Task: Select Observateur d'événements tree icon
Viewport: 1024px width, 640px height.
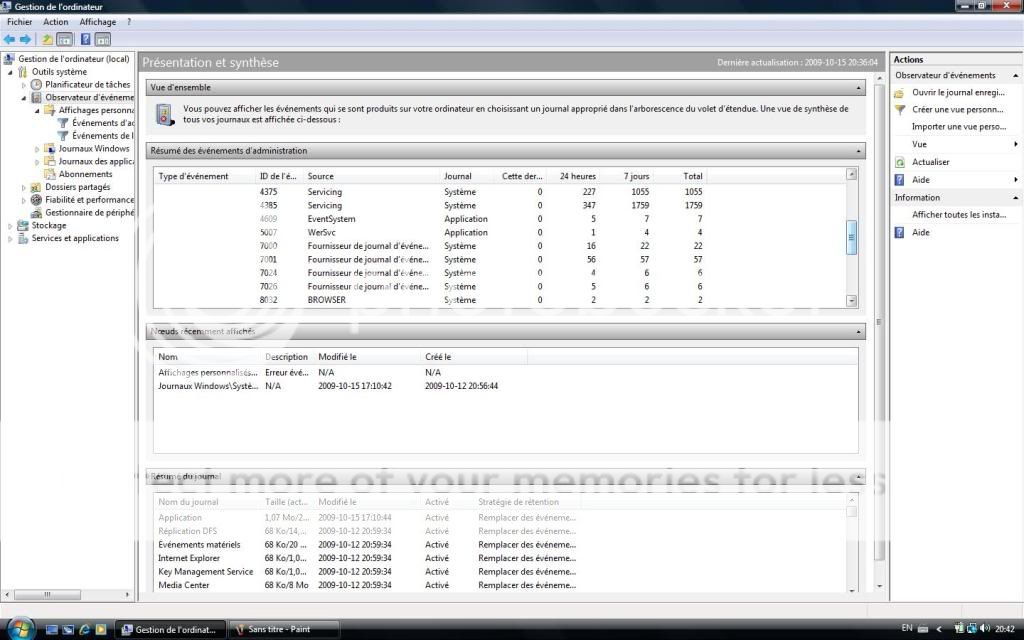Action: tap(37, 97)
